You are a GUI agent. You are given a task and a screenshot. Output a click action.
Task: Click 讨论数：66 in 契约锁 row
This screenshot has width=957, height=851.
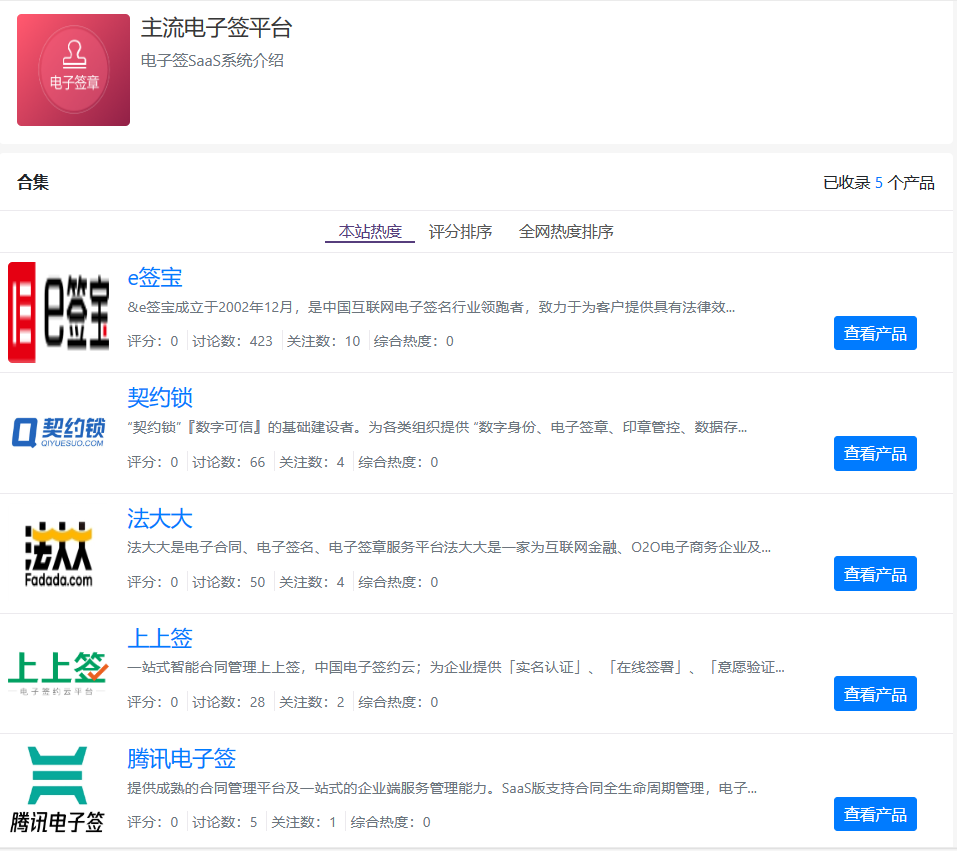[229, 462]
